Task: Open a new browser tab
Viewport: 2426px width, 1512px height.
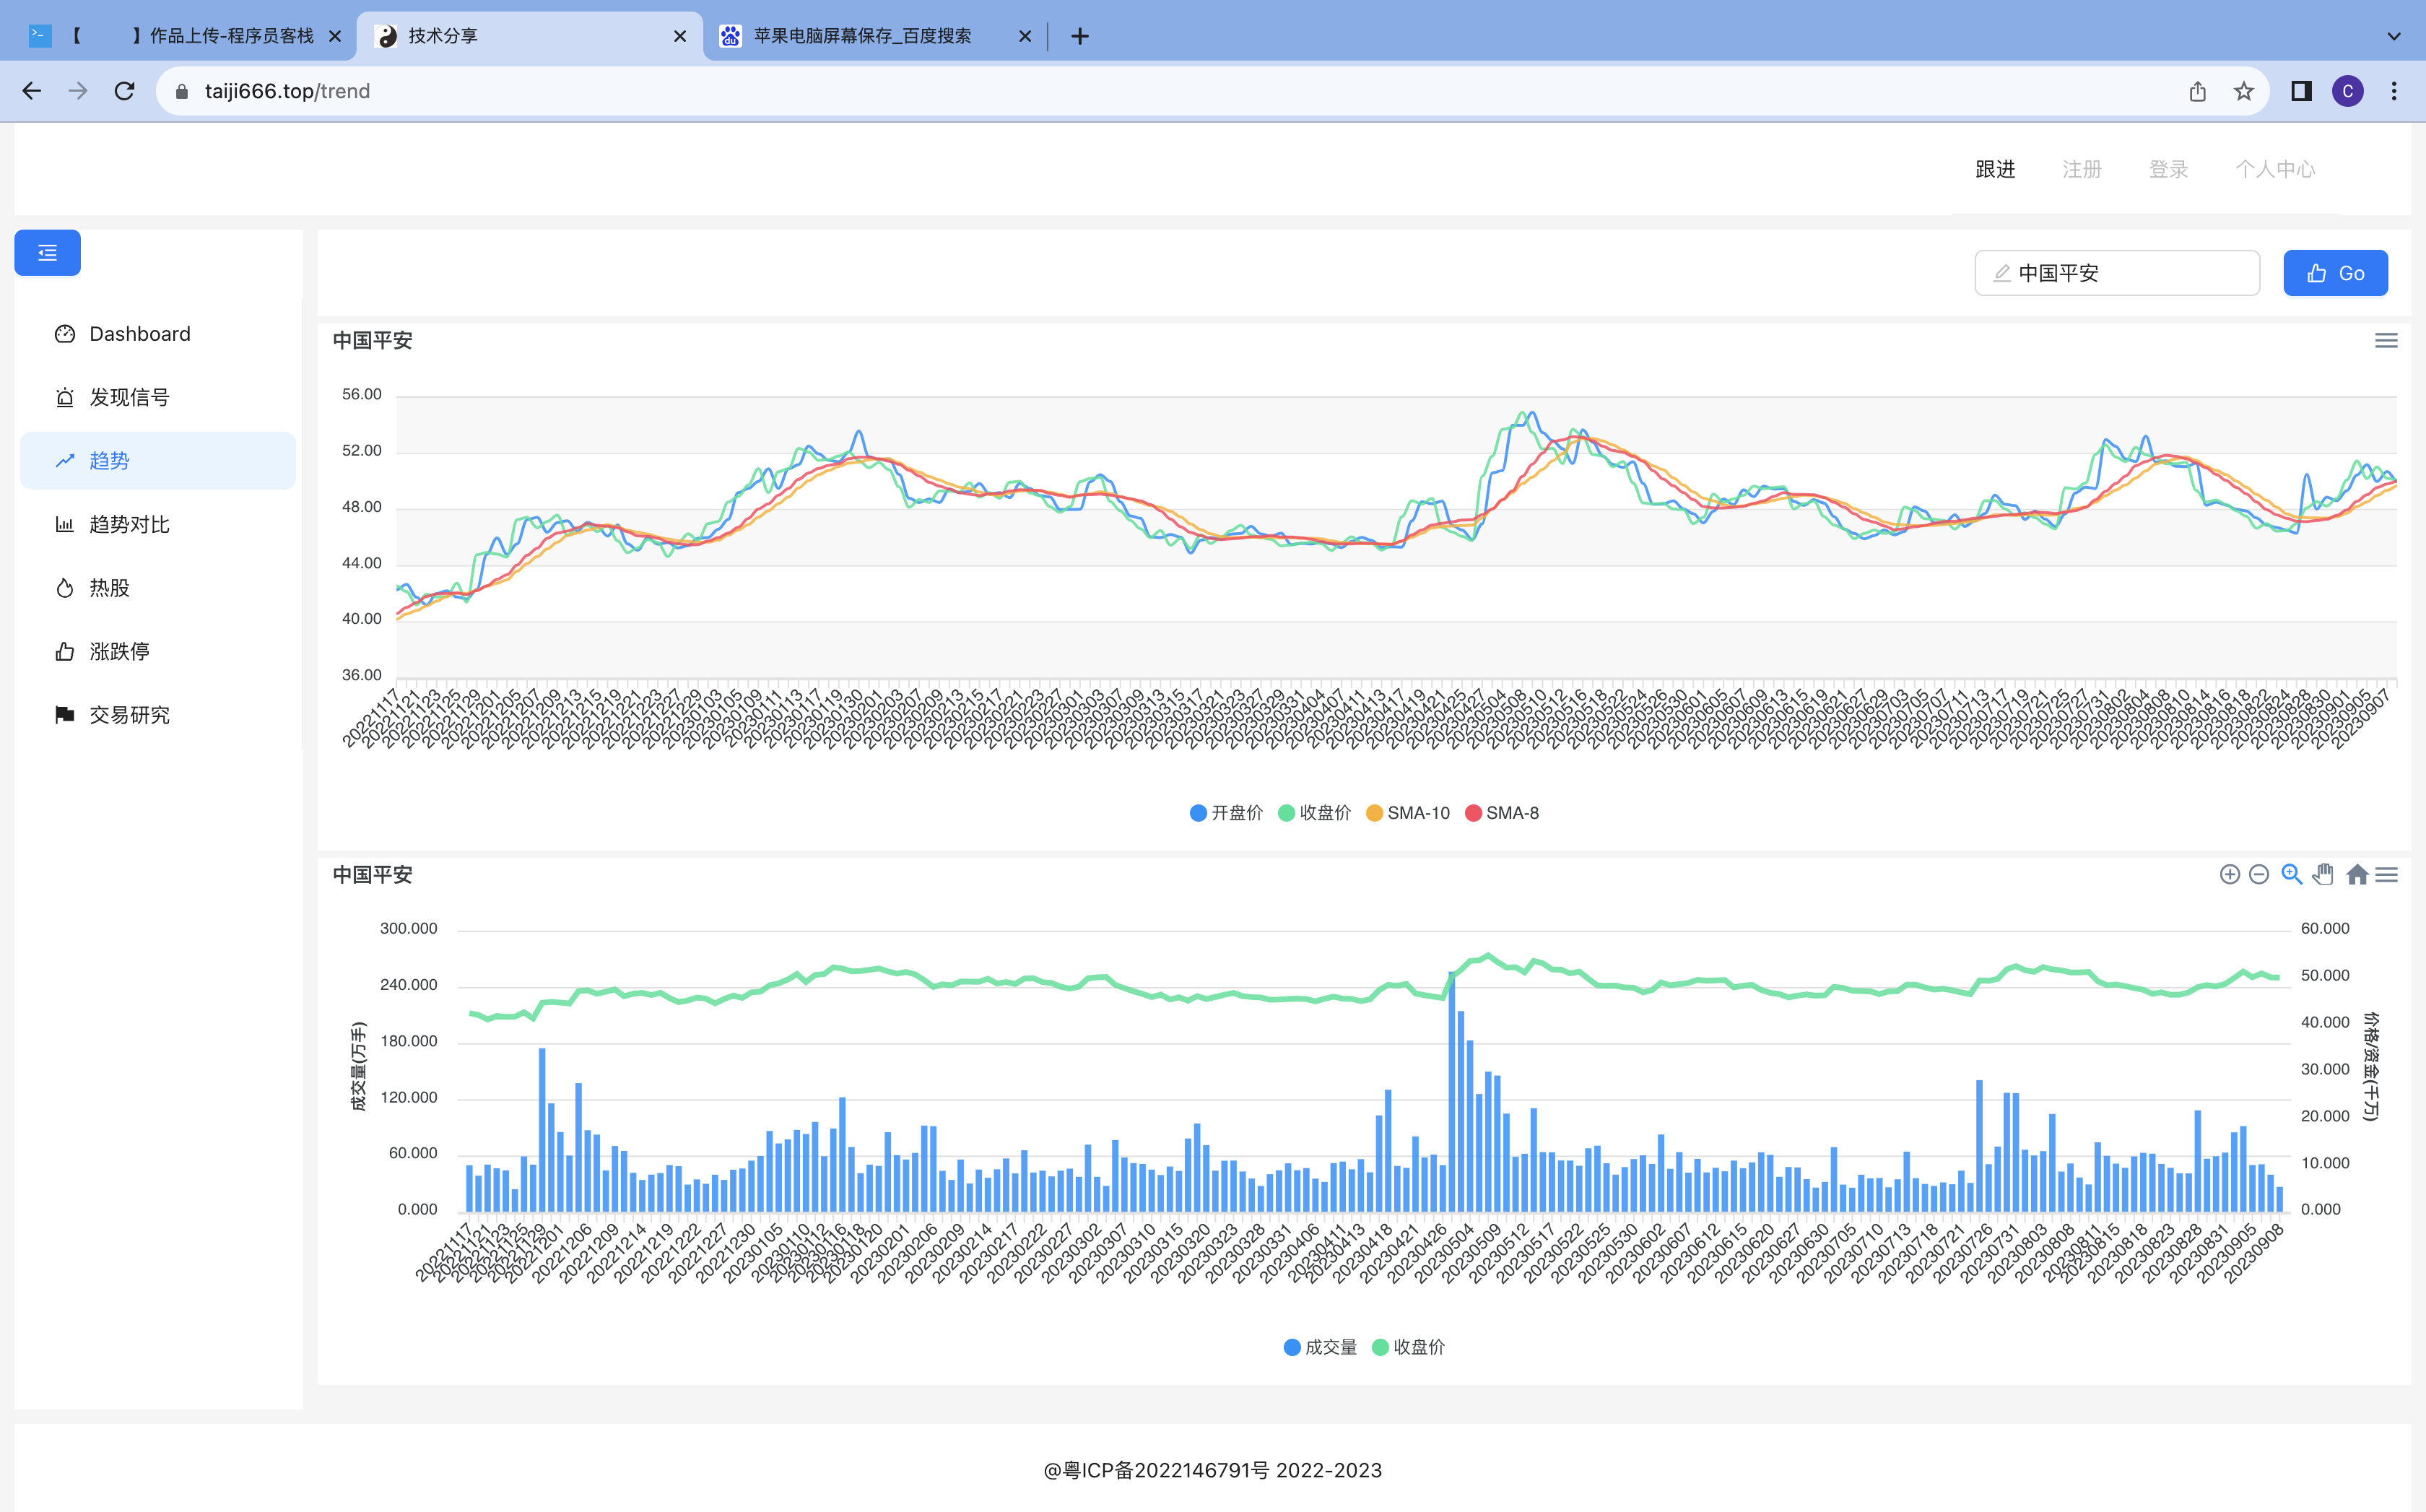Action: [1079, 36]
